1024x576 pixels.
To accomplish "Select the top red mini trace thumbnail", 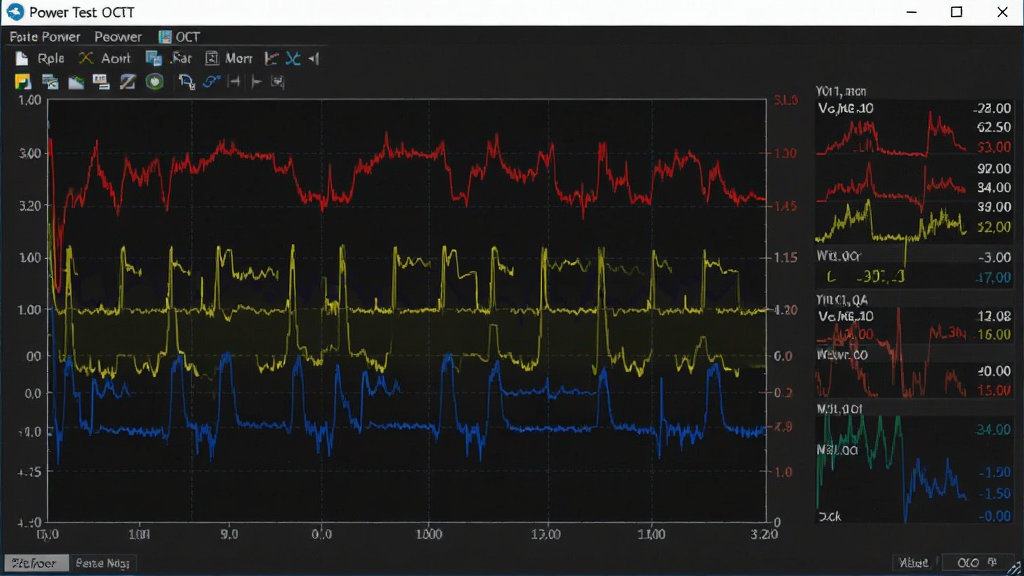I will 891,136.
